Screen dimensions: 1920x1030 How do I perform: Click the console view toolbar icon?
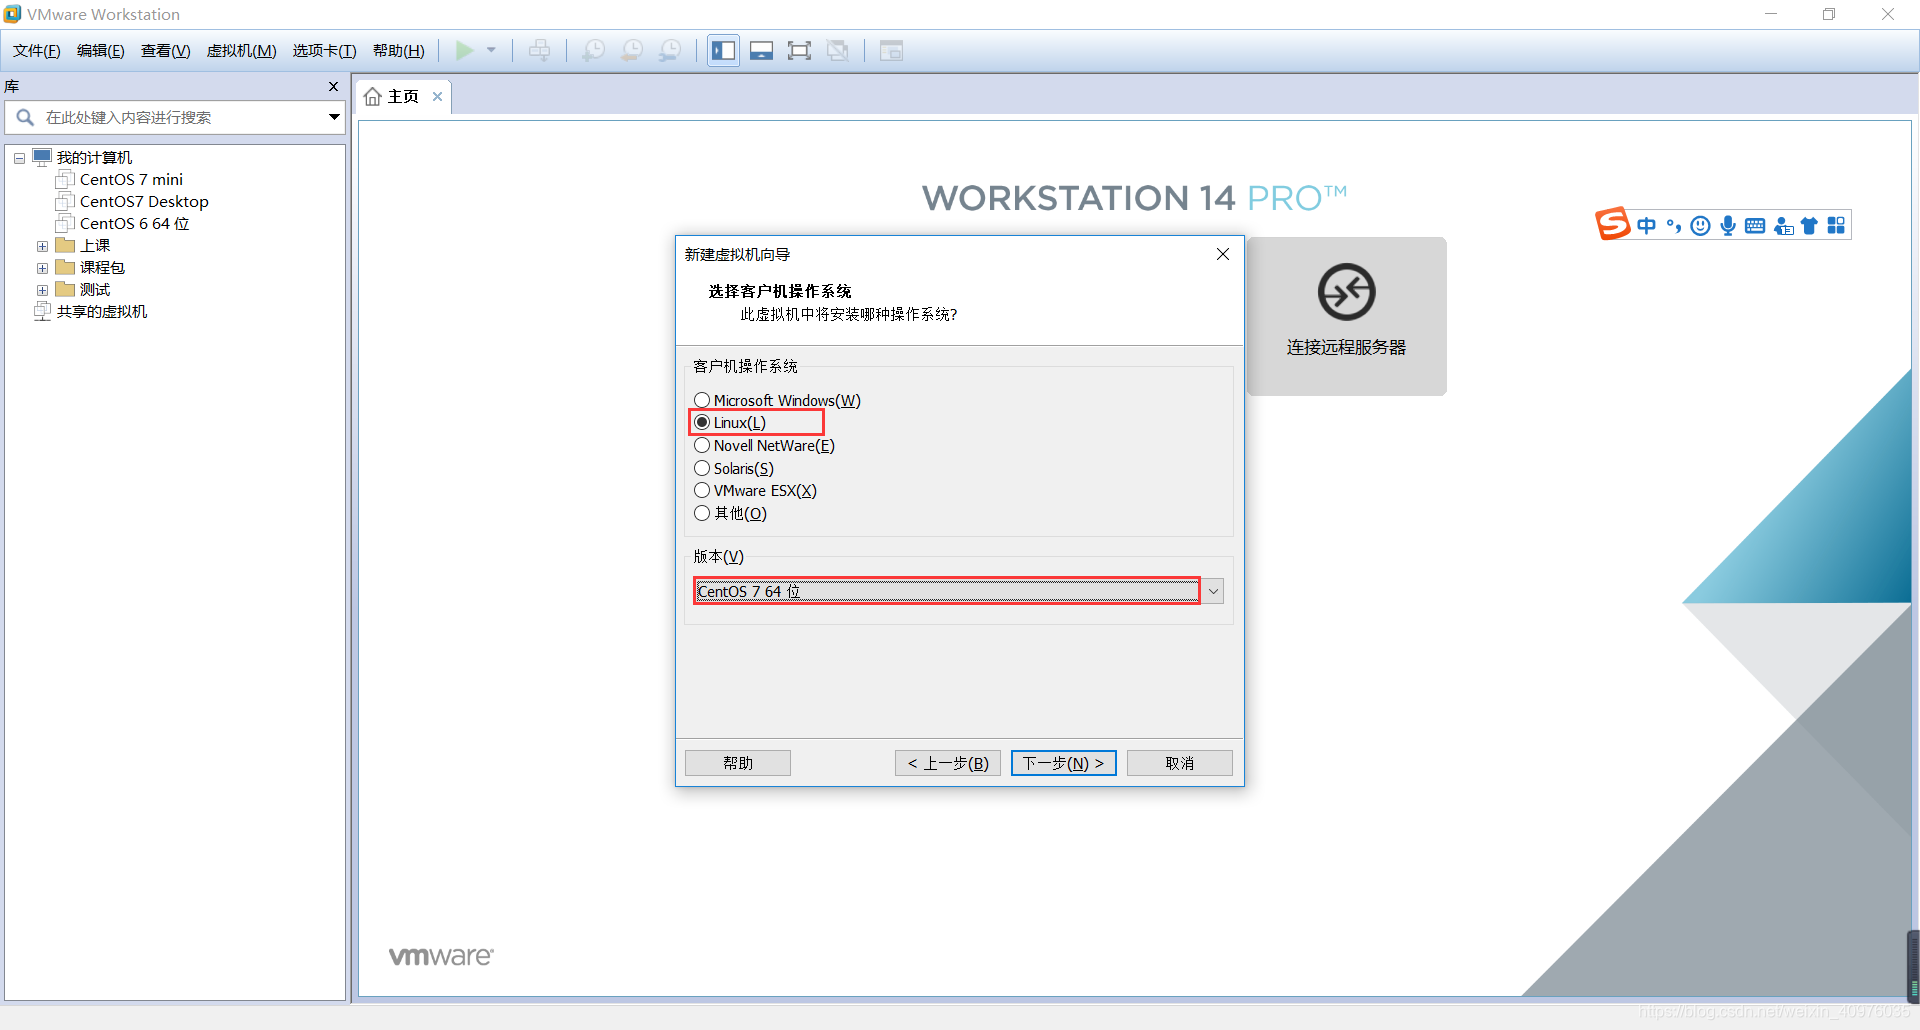point(891,51)
